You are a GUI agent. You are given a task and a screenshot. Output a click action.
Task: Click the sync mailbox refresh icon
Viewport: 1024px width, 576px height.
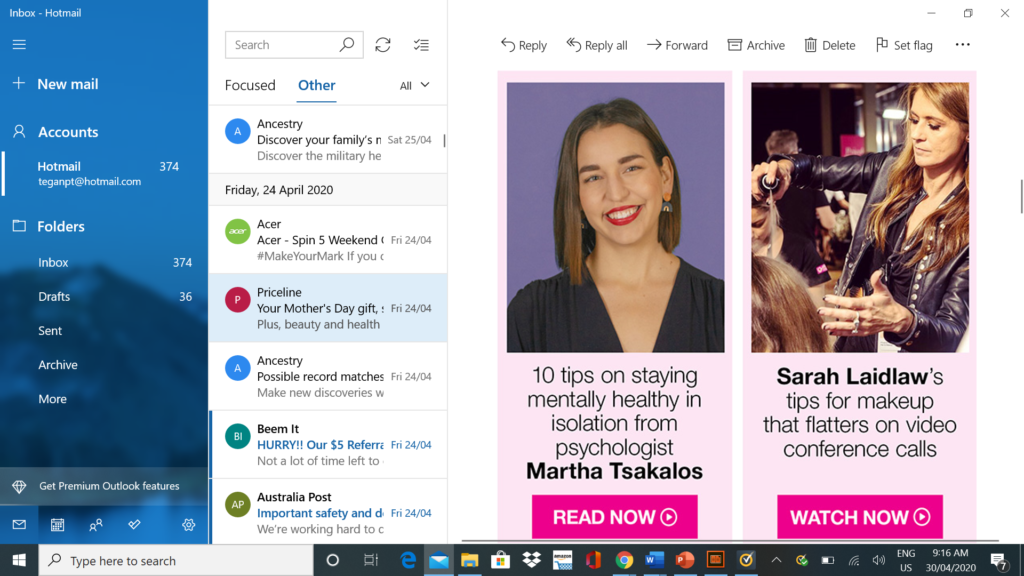coord(383,45)
